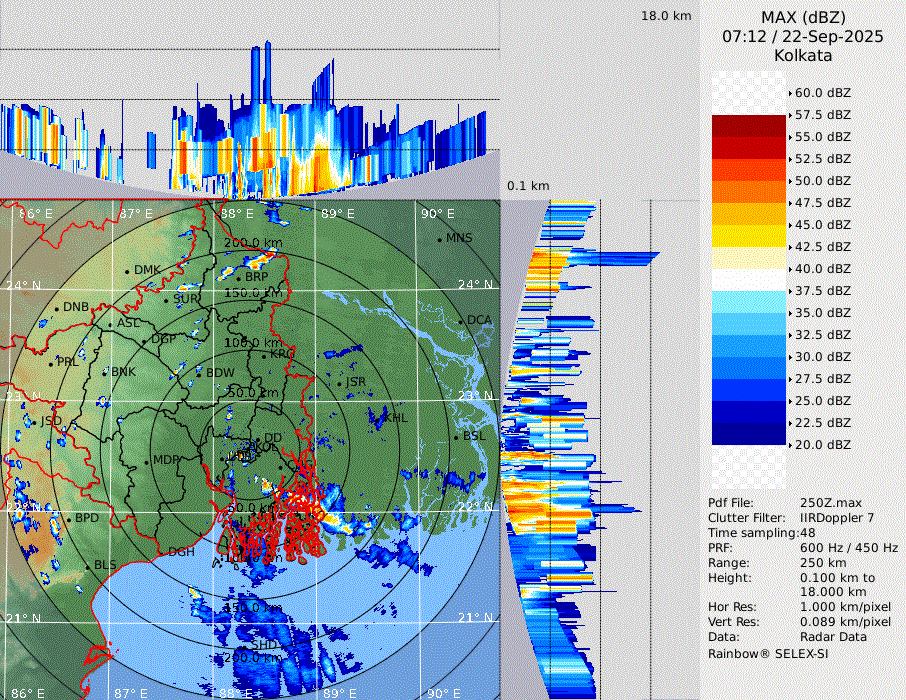
Task: Click the 37.5 dBZ legend label
Action: (x=822, y=291)
